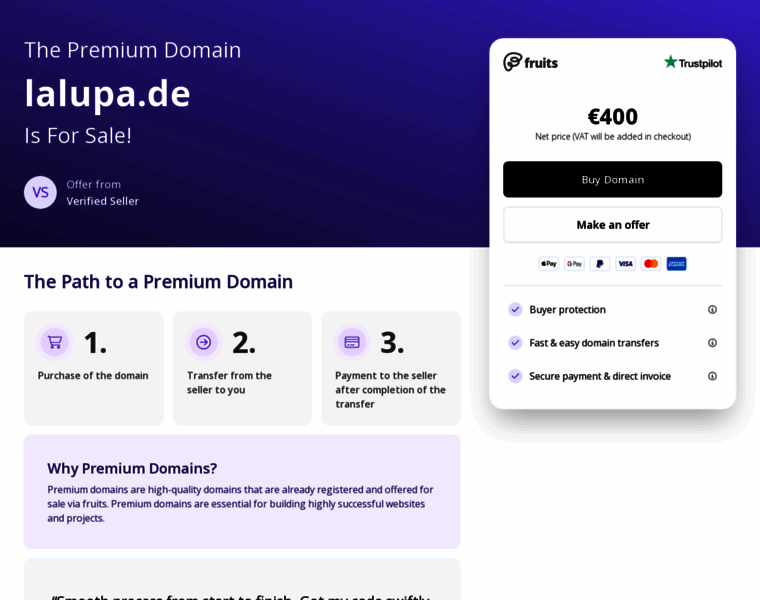Show info for Buyer protection

[x=712, y=310]
